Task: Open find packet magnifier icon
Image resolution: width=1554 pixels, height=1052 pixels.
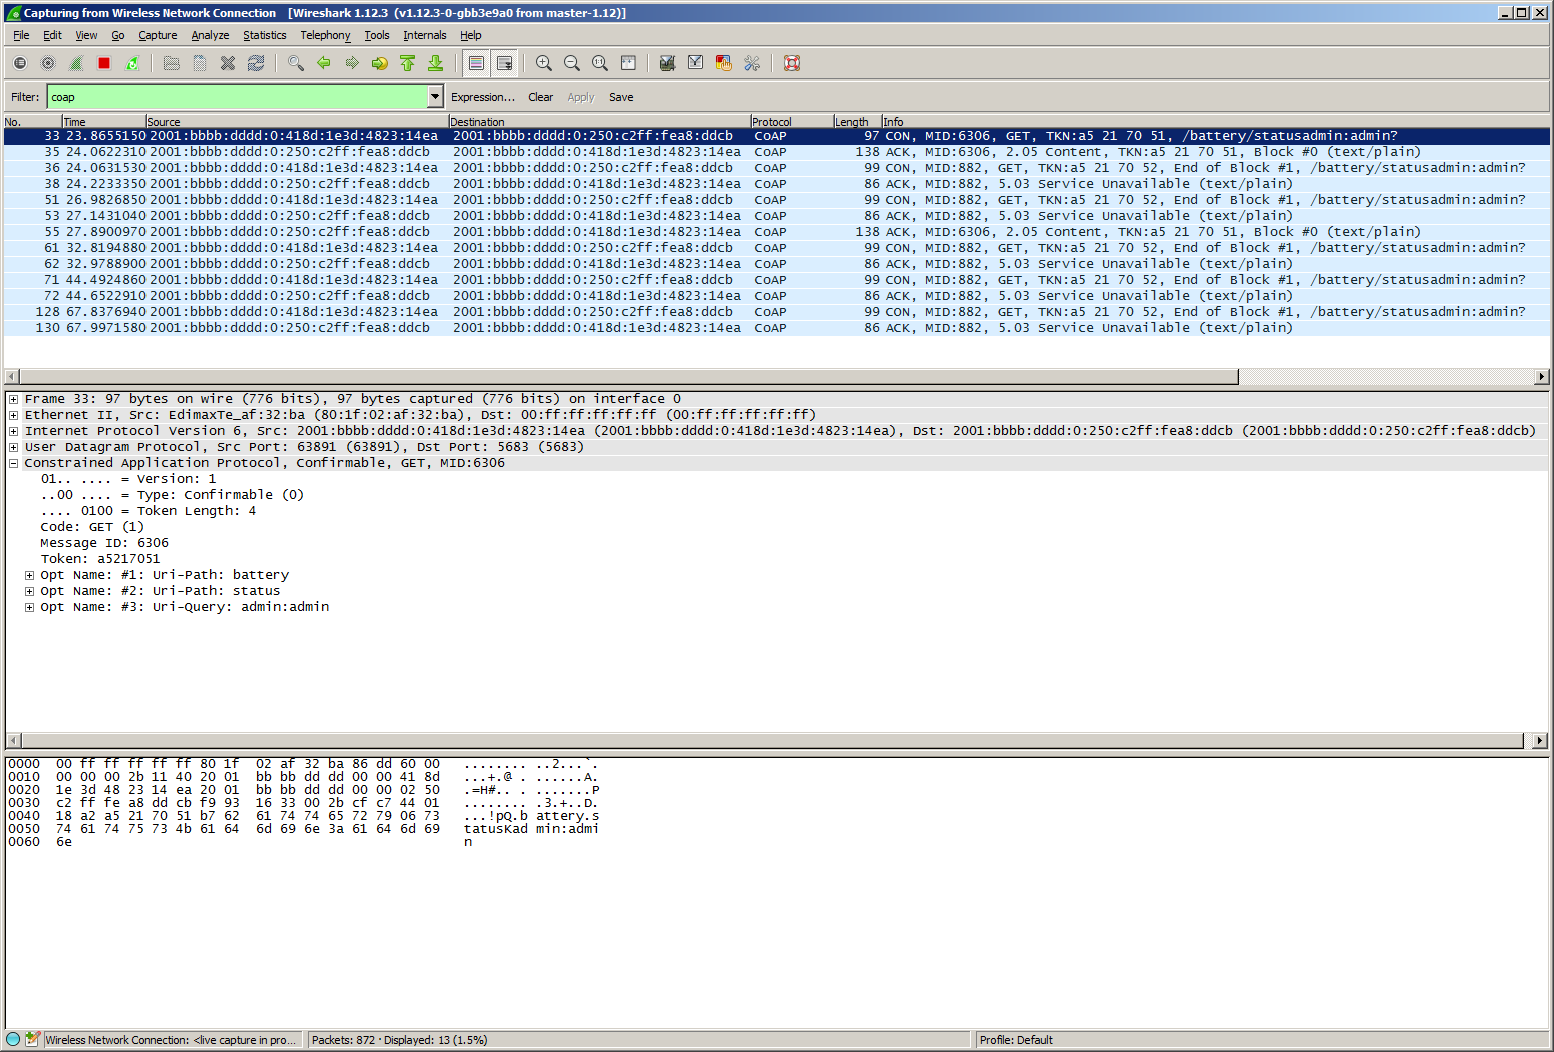Action: [x=296, y=63]
